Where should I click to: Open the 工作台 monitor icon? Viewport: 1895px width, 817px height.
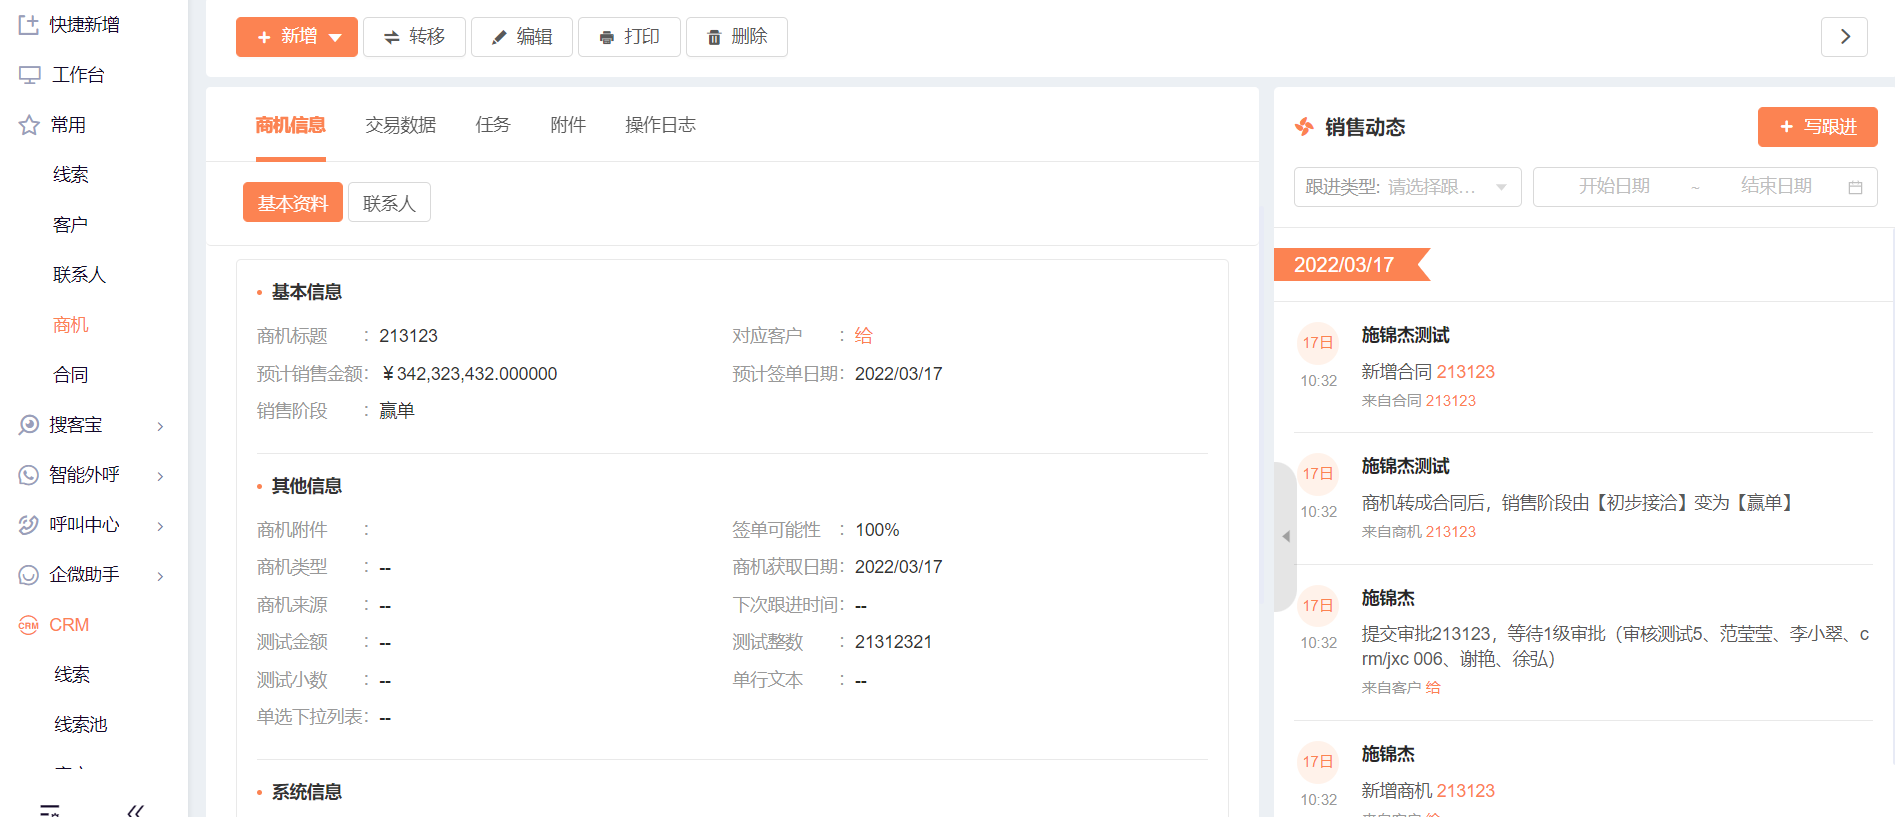coord(29,75)
